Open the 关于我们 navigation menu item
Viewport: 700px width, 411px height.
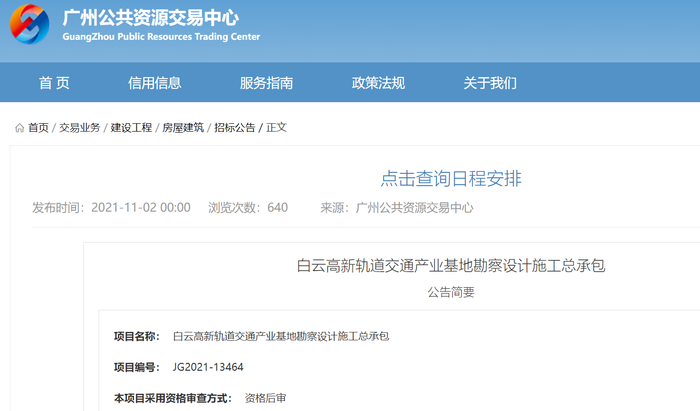pos(490,83)
